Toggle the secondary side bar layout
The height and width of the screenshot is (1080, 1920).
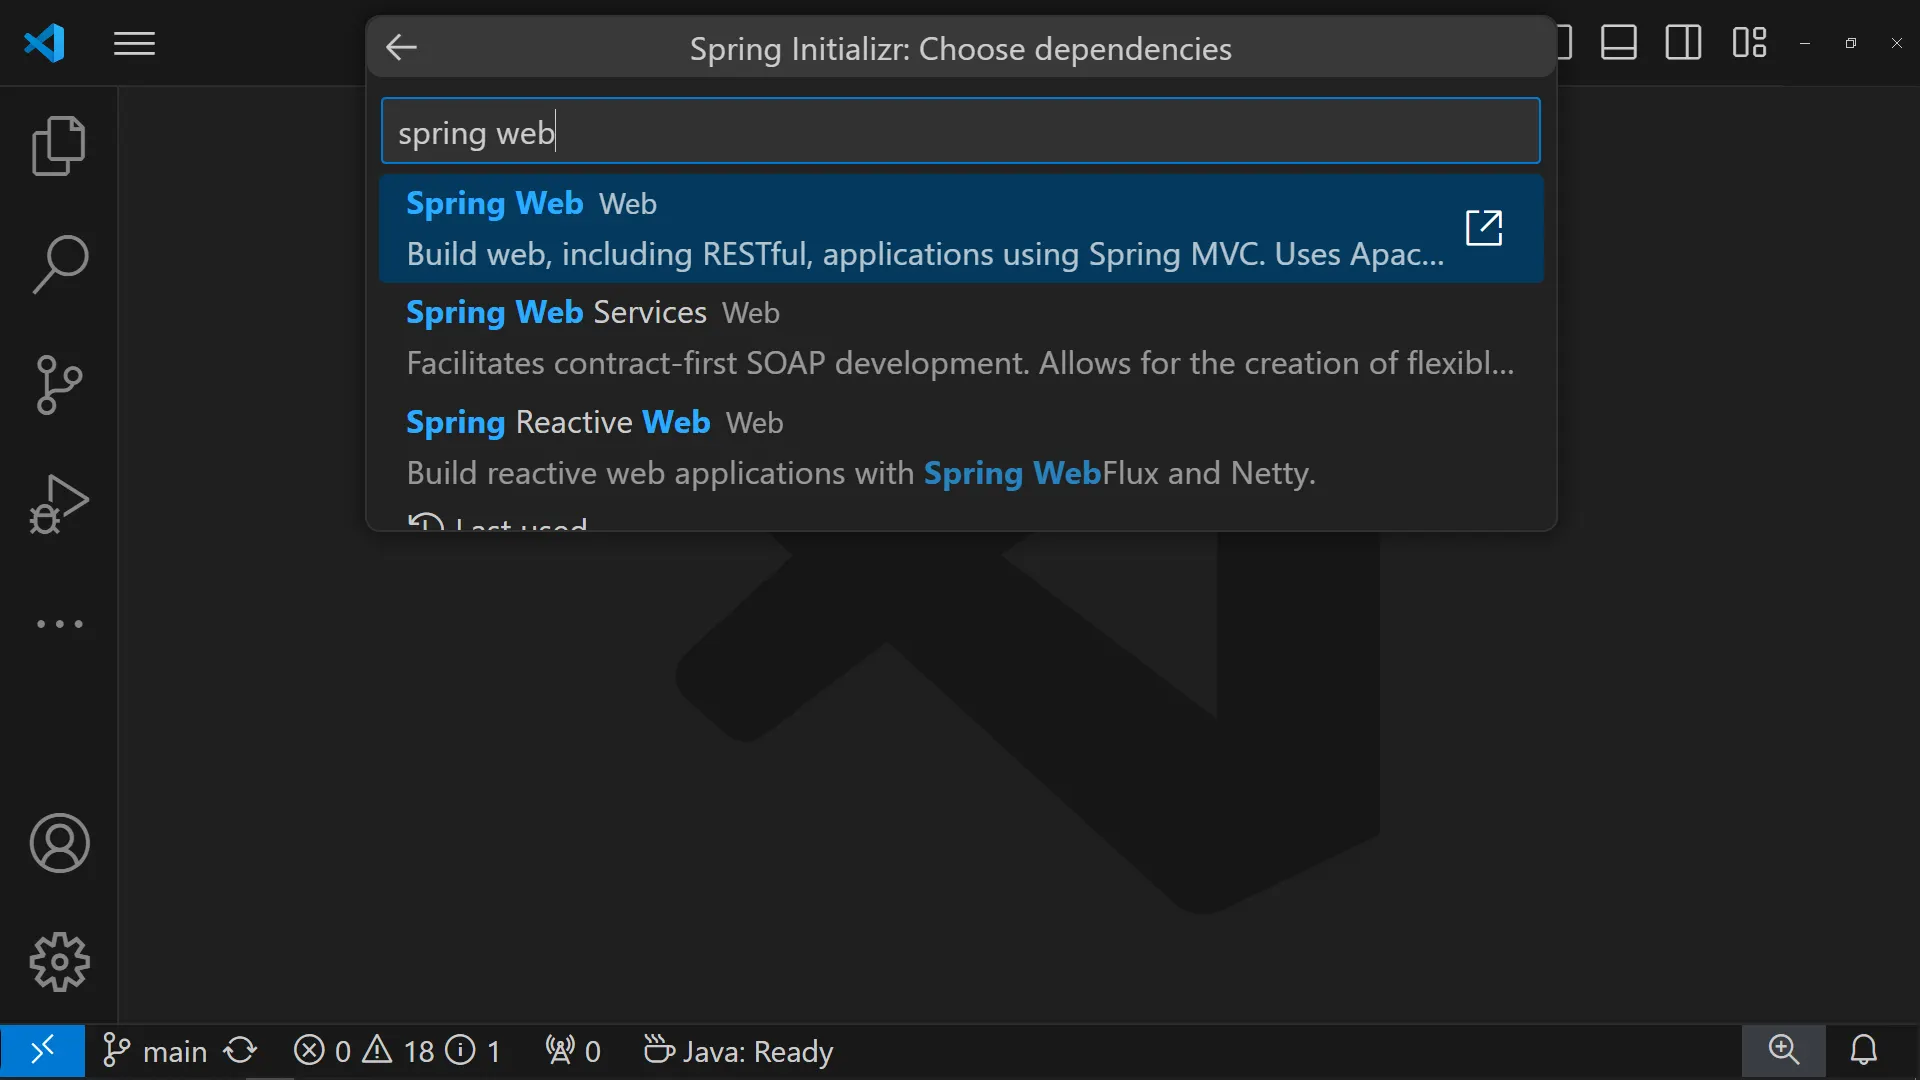pyautogui.click(x=1683, y=43)
